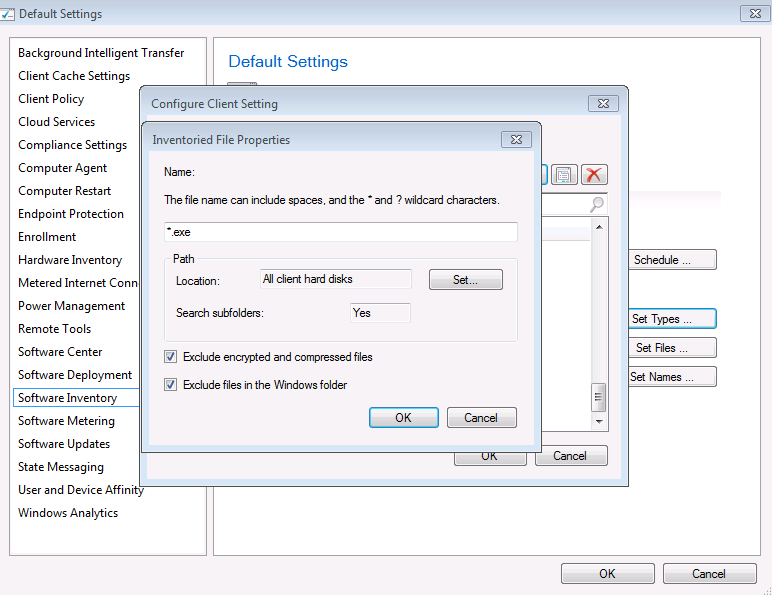Click the scroll up arrow in file list
This screenshot has height=595, width=772.
pyautogui.click(x=599, y=227)
